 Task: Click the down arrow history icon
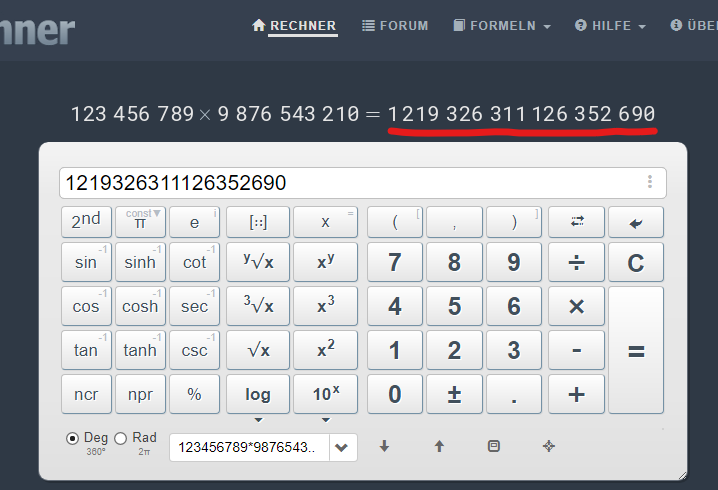pos(384,446)
